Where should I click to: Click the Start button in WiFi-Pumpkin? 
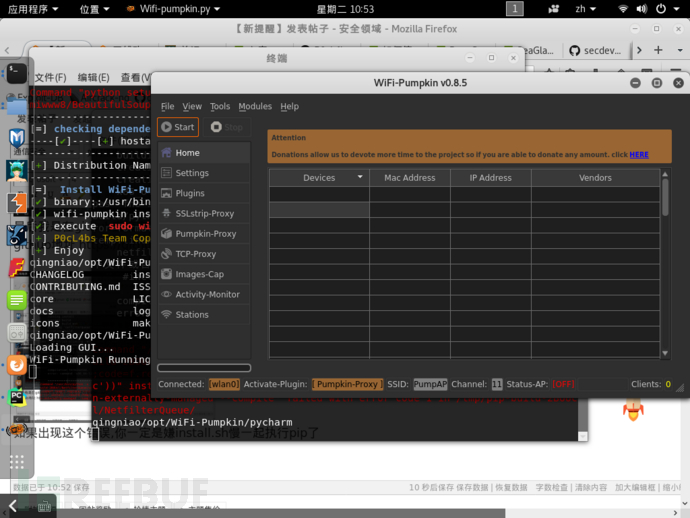tap(178, 127)
